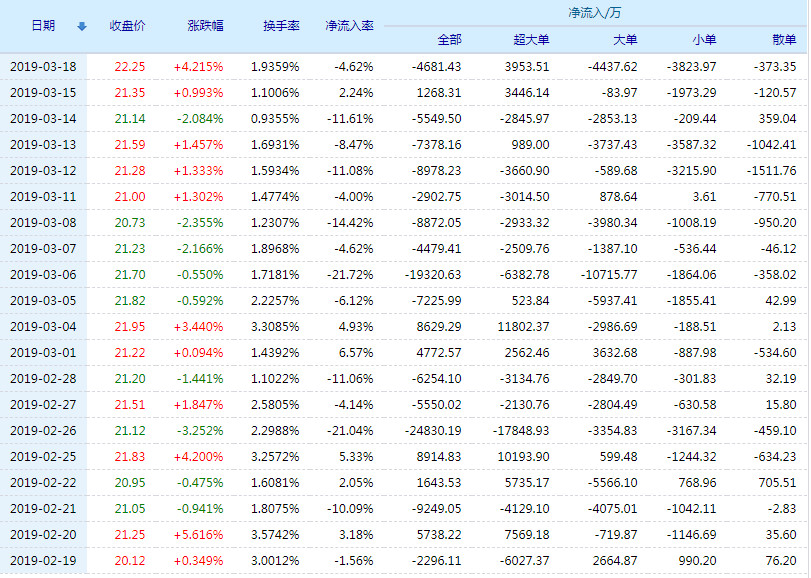Screen dimensions: 811x578
Task: Click change value +4.215%
Action: coord(199,67)
